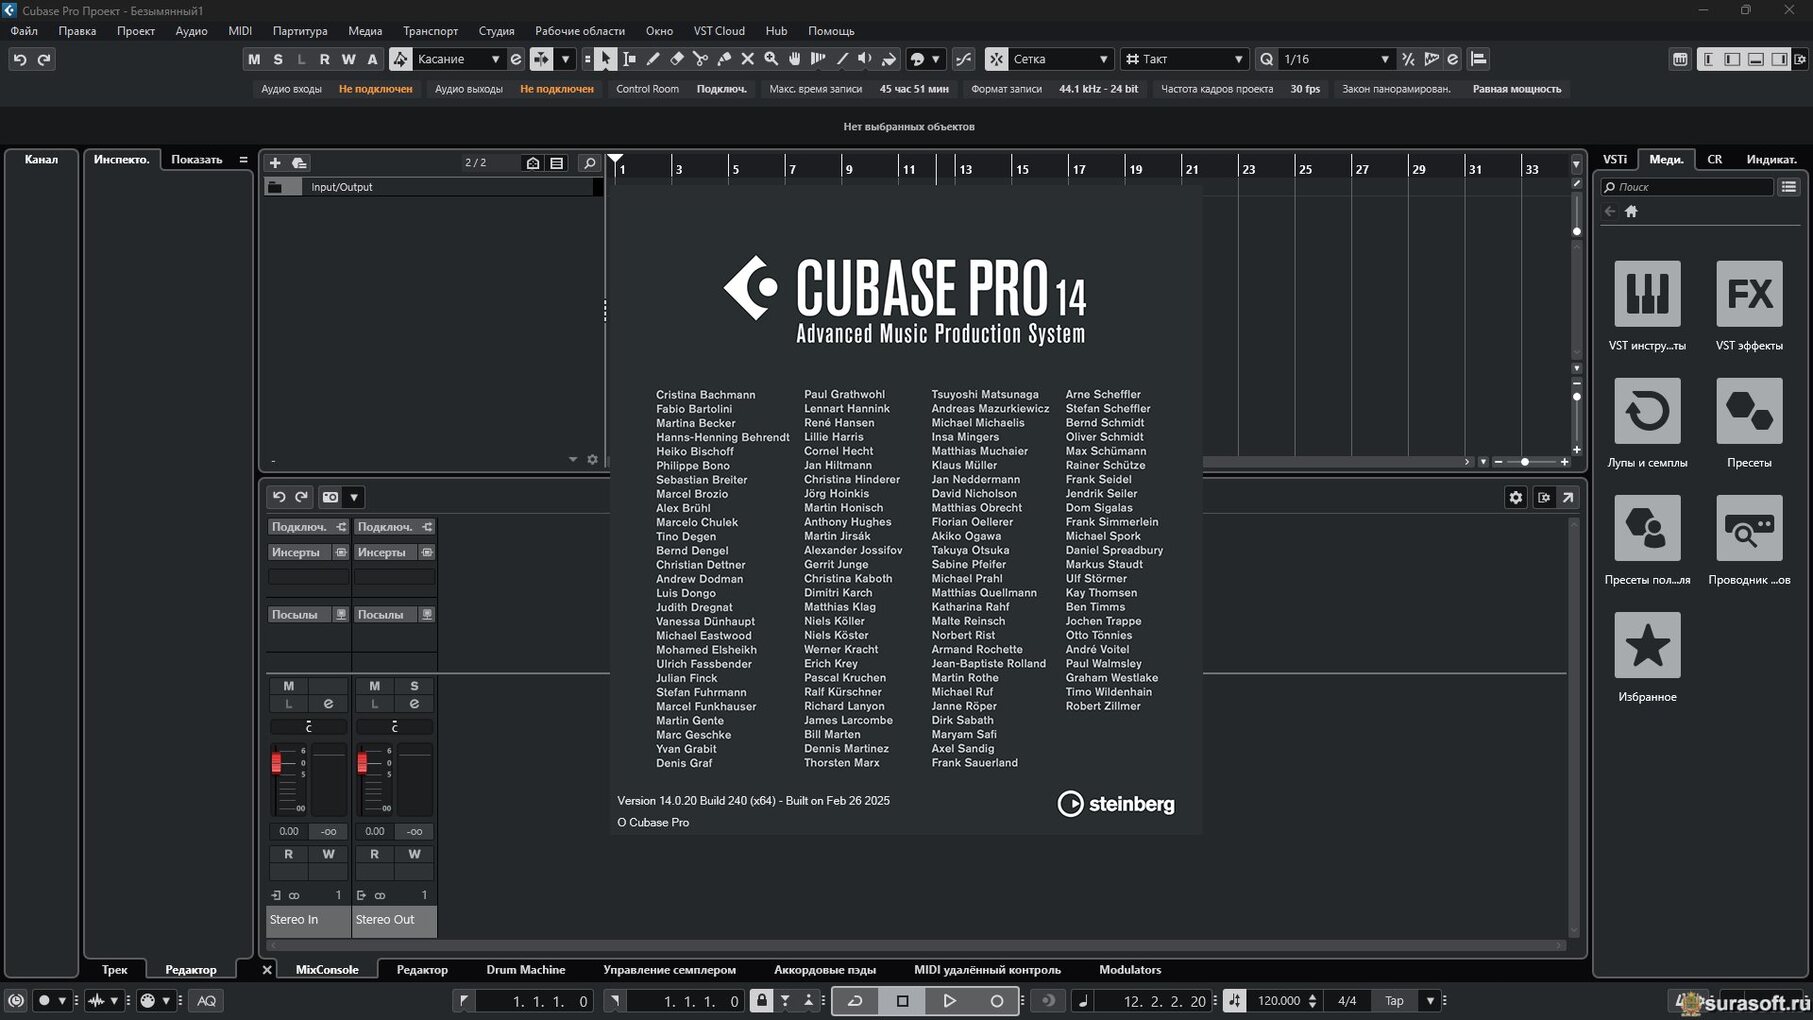
Task: Click the AQ button in transport bar
Action: pyautogui.click(x=207, y=1000)
